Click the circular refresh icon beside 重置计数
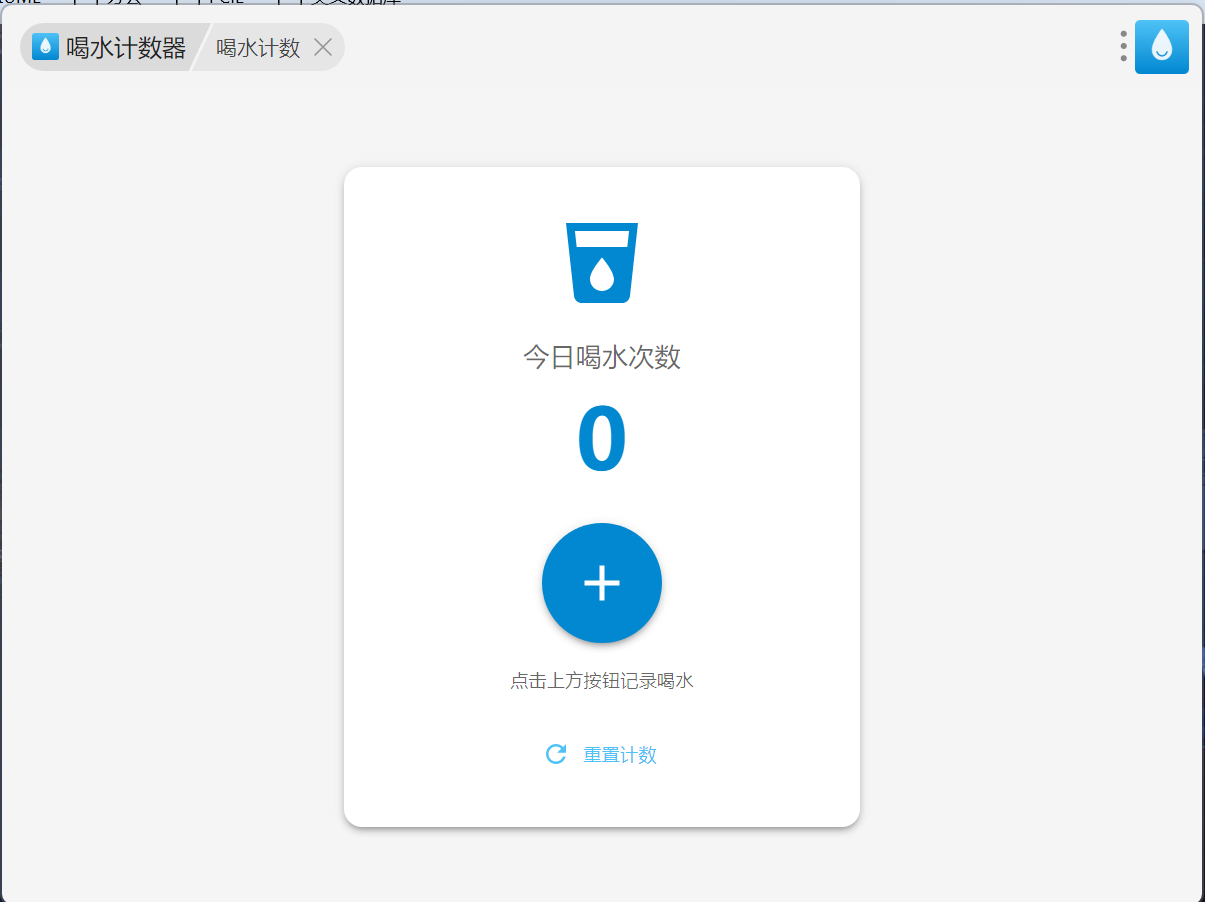 coord(556,754)
